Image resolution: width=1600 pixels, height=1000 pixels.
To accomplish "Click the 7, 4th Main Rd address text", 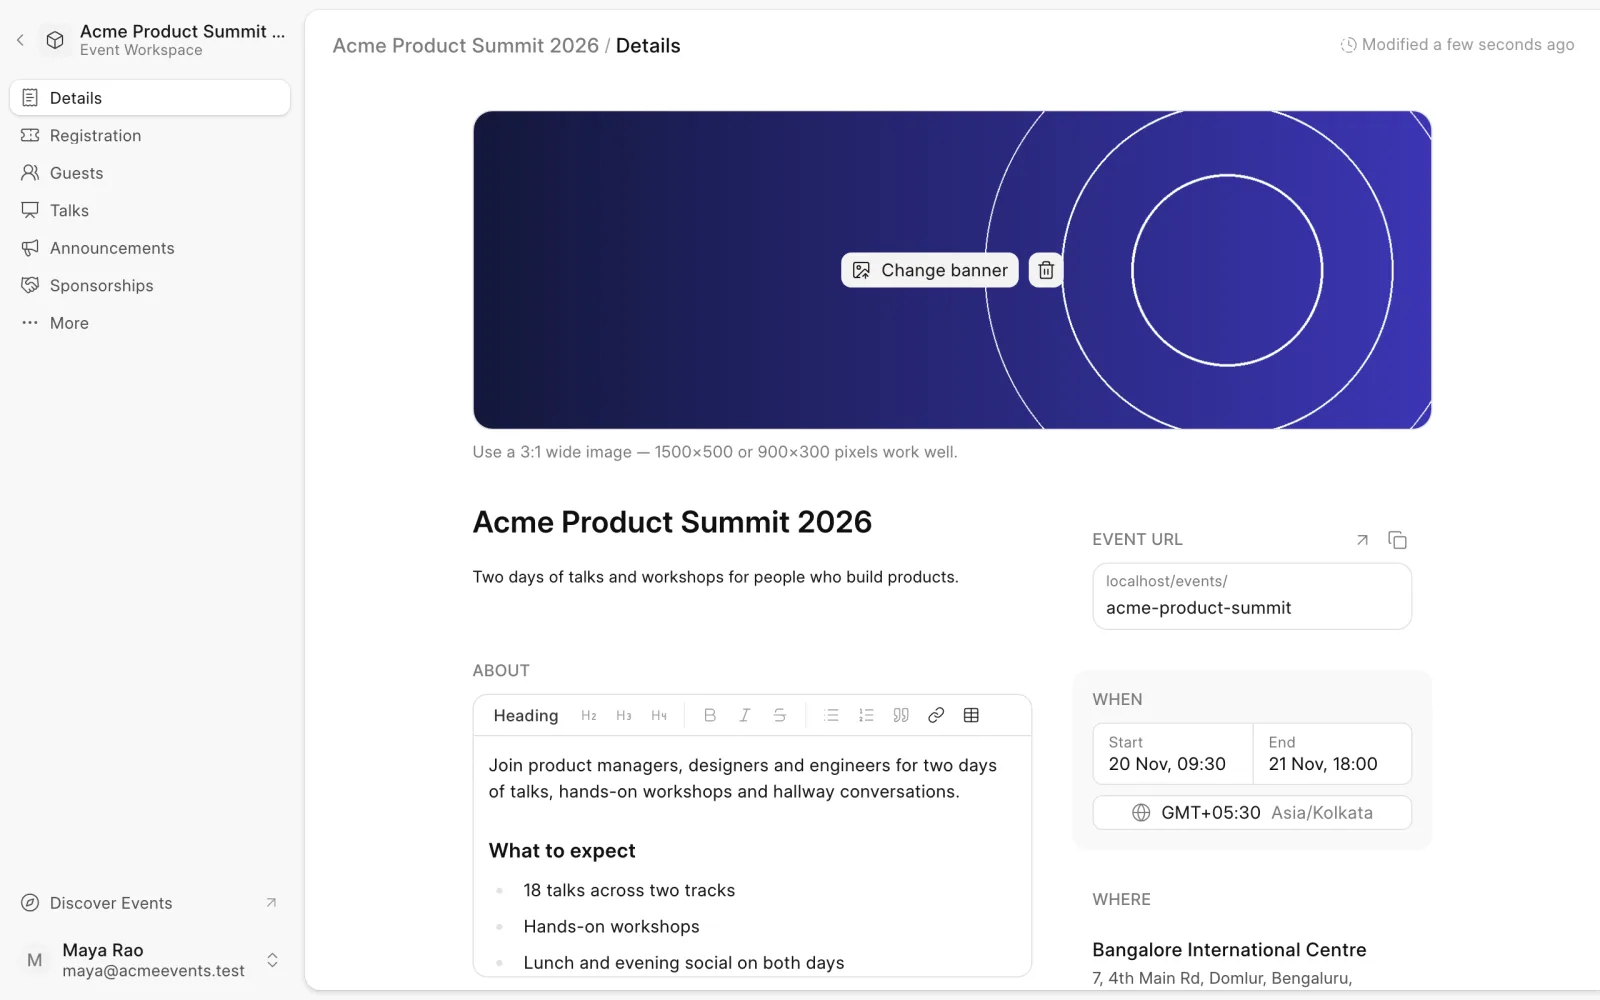I will 1222,978.
